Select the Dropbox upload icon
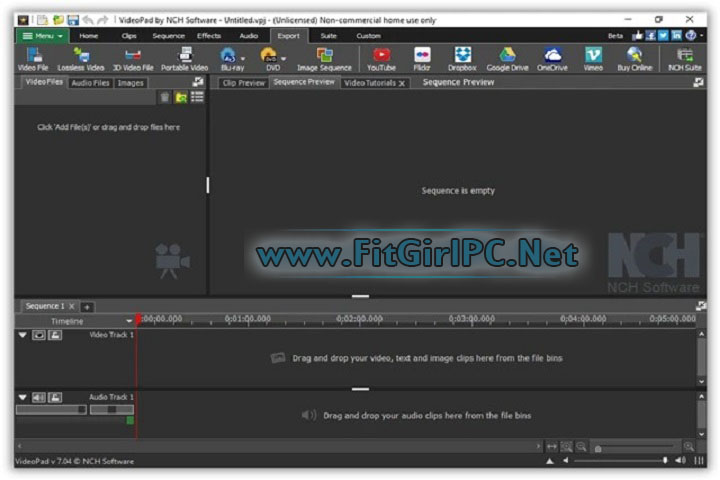 click(x=462, y=58)
